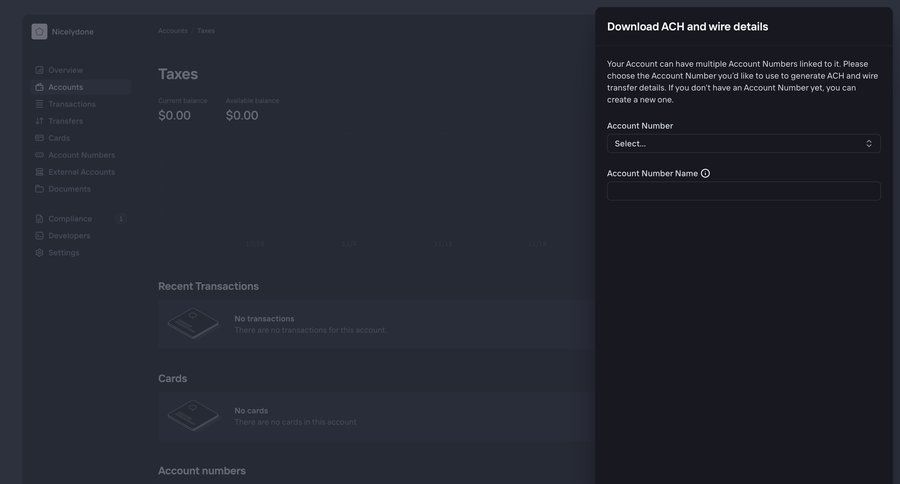Click the No transactions illustration

pos(193,323)
